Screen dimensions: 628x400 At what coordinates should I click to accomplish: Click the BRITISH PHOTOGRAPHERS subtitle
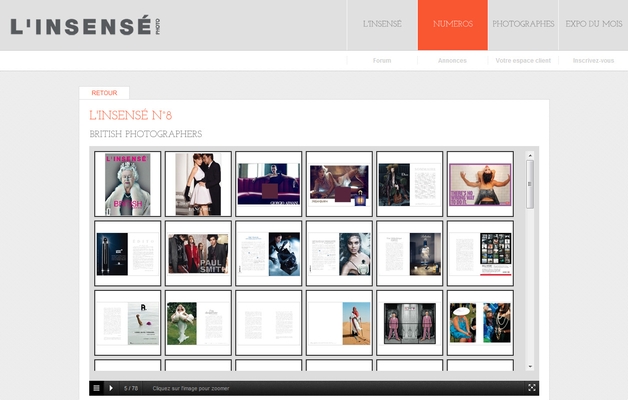(x=146, y=134)
